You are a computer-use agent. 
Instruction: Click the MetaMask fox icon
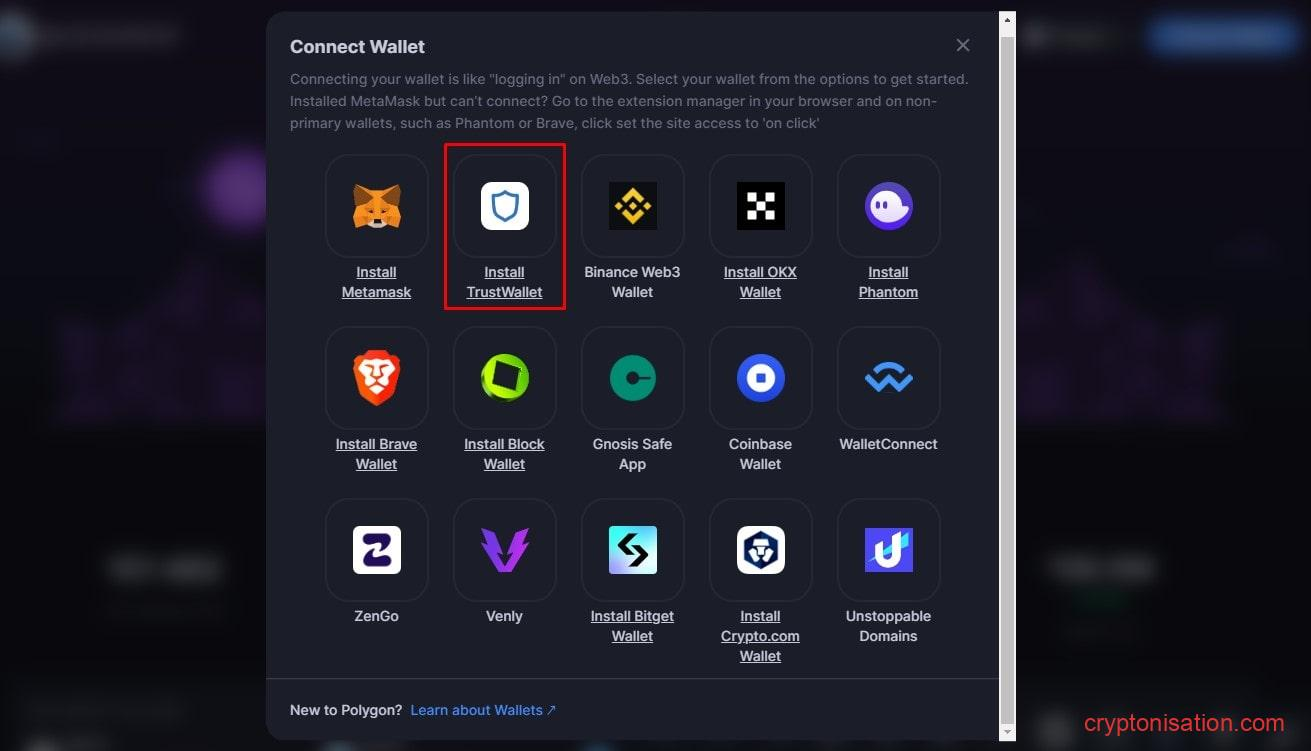(376, 206)
